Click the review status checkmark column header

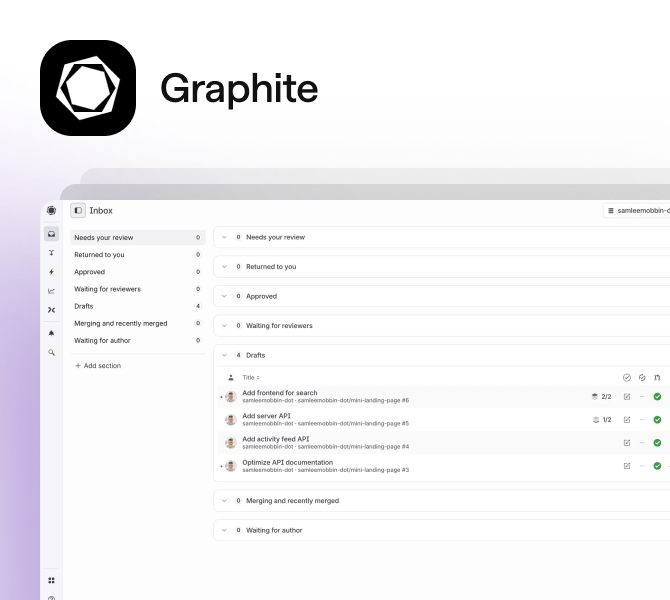[x=627, y=377]
